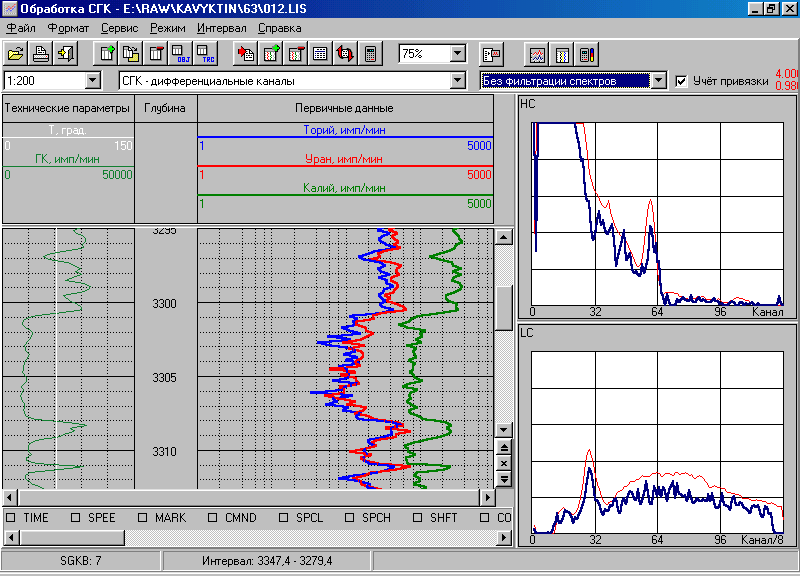800x576 pixels.
Task: Toggle the Учёт привязки checkbox
Action: click(682, 81)
